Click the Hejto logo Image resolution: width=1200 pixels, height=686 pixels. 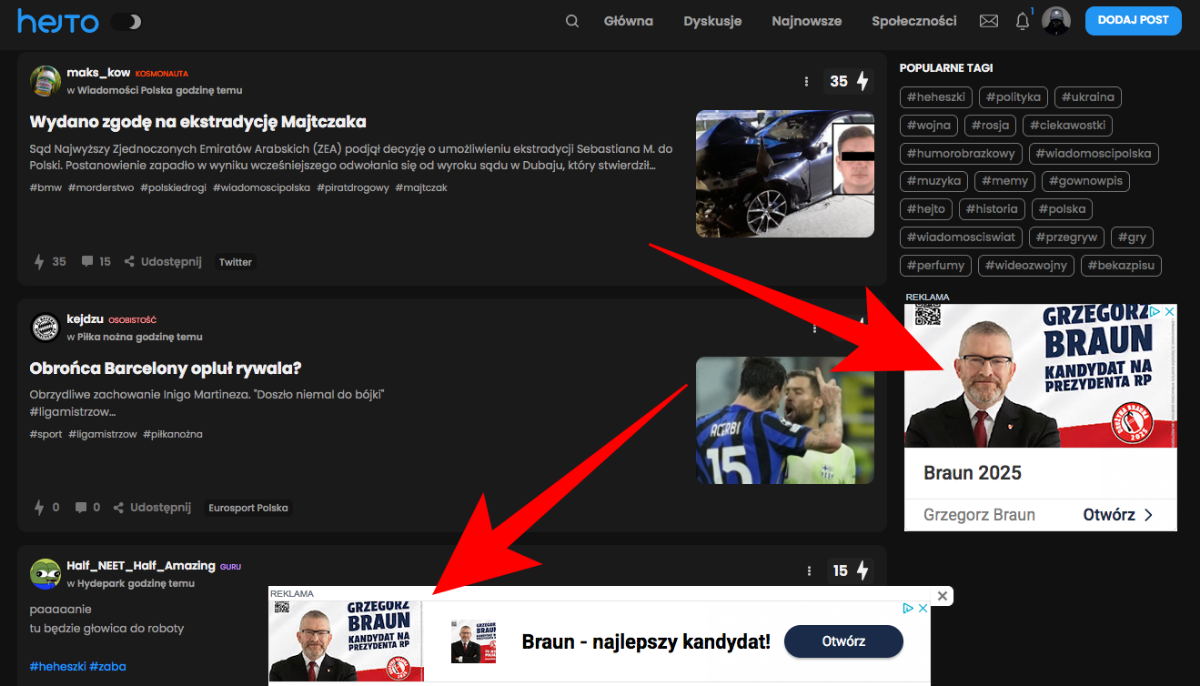(58, 21)
